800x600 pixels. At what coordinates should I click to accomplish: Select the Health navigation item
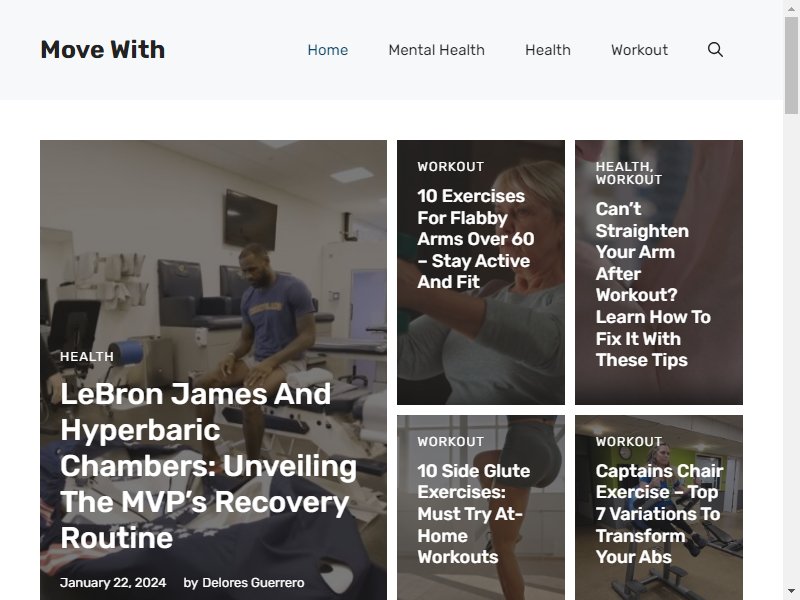click(548, 50)
